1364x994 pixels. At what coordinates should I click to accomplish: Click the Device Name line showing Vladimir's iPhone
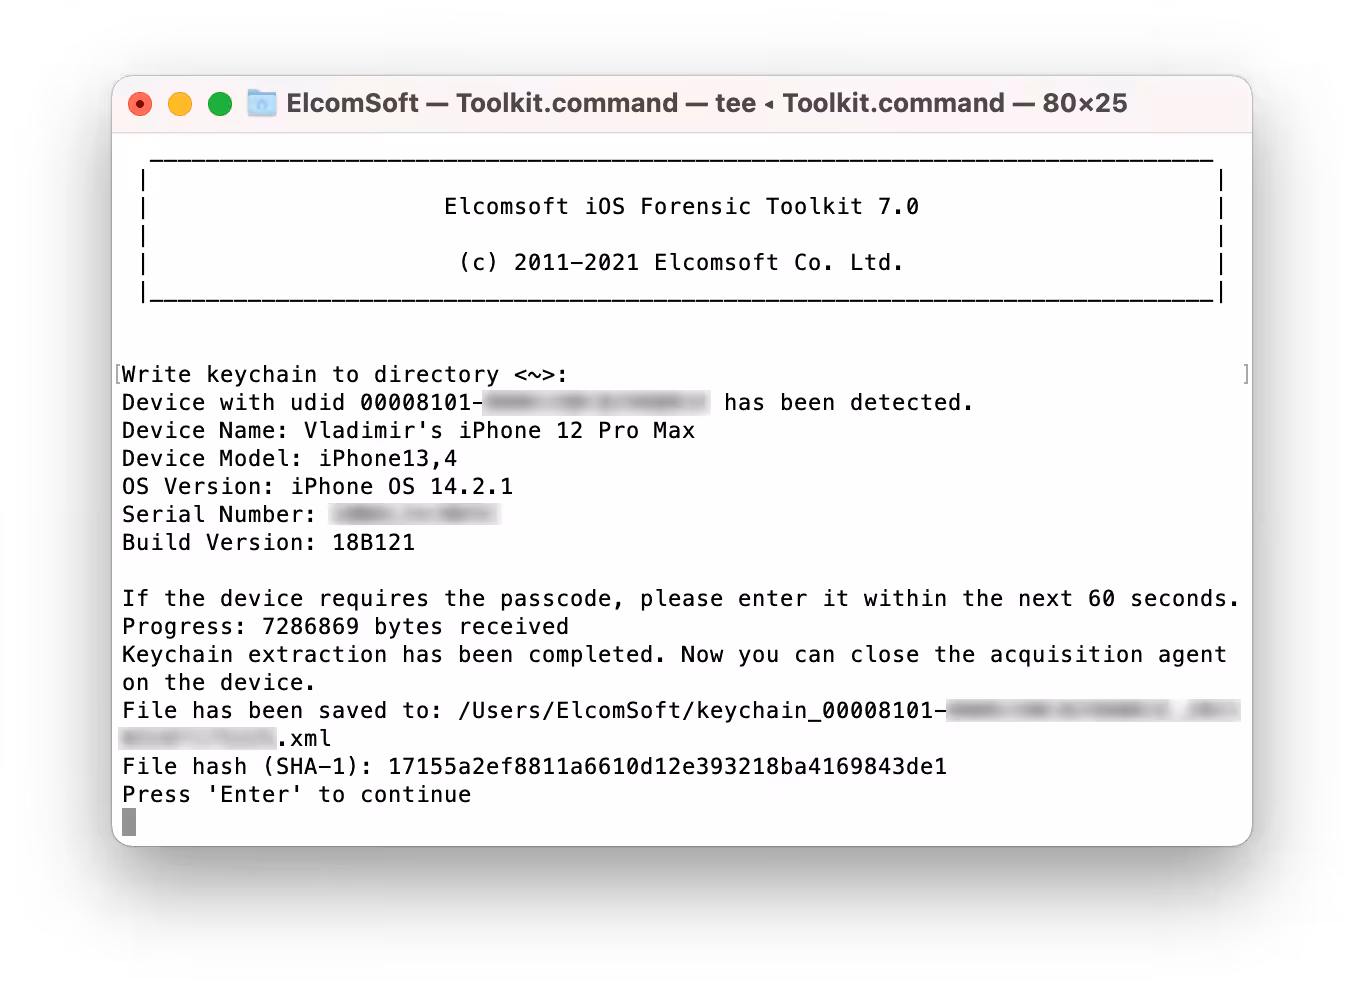point(408,430)
